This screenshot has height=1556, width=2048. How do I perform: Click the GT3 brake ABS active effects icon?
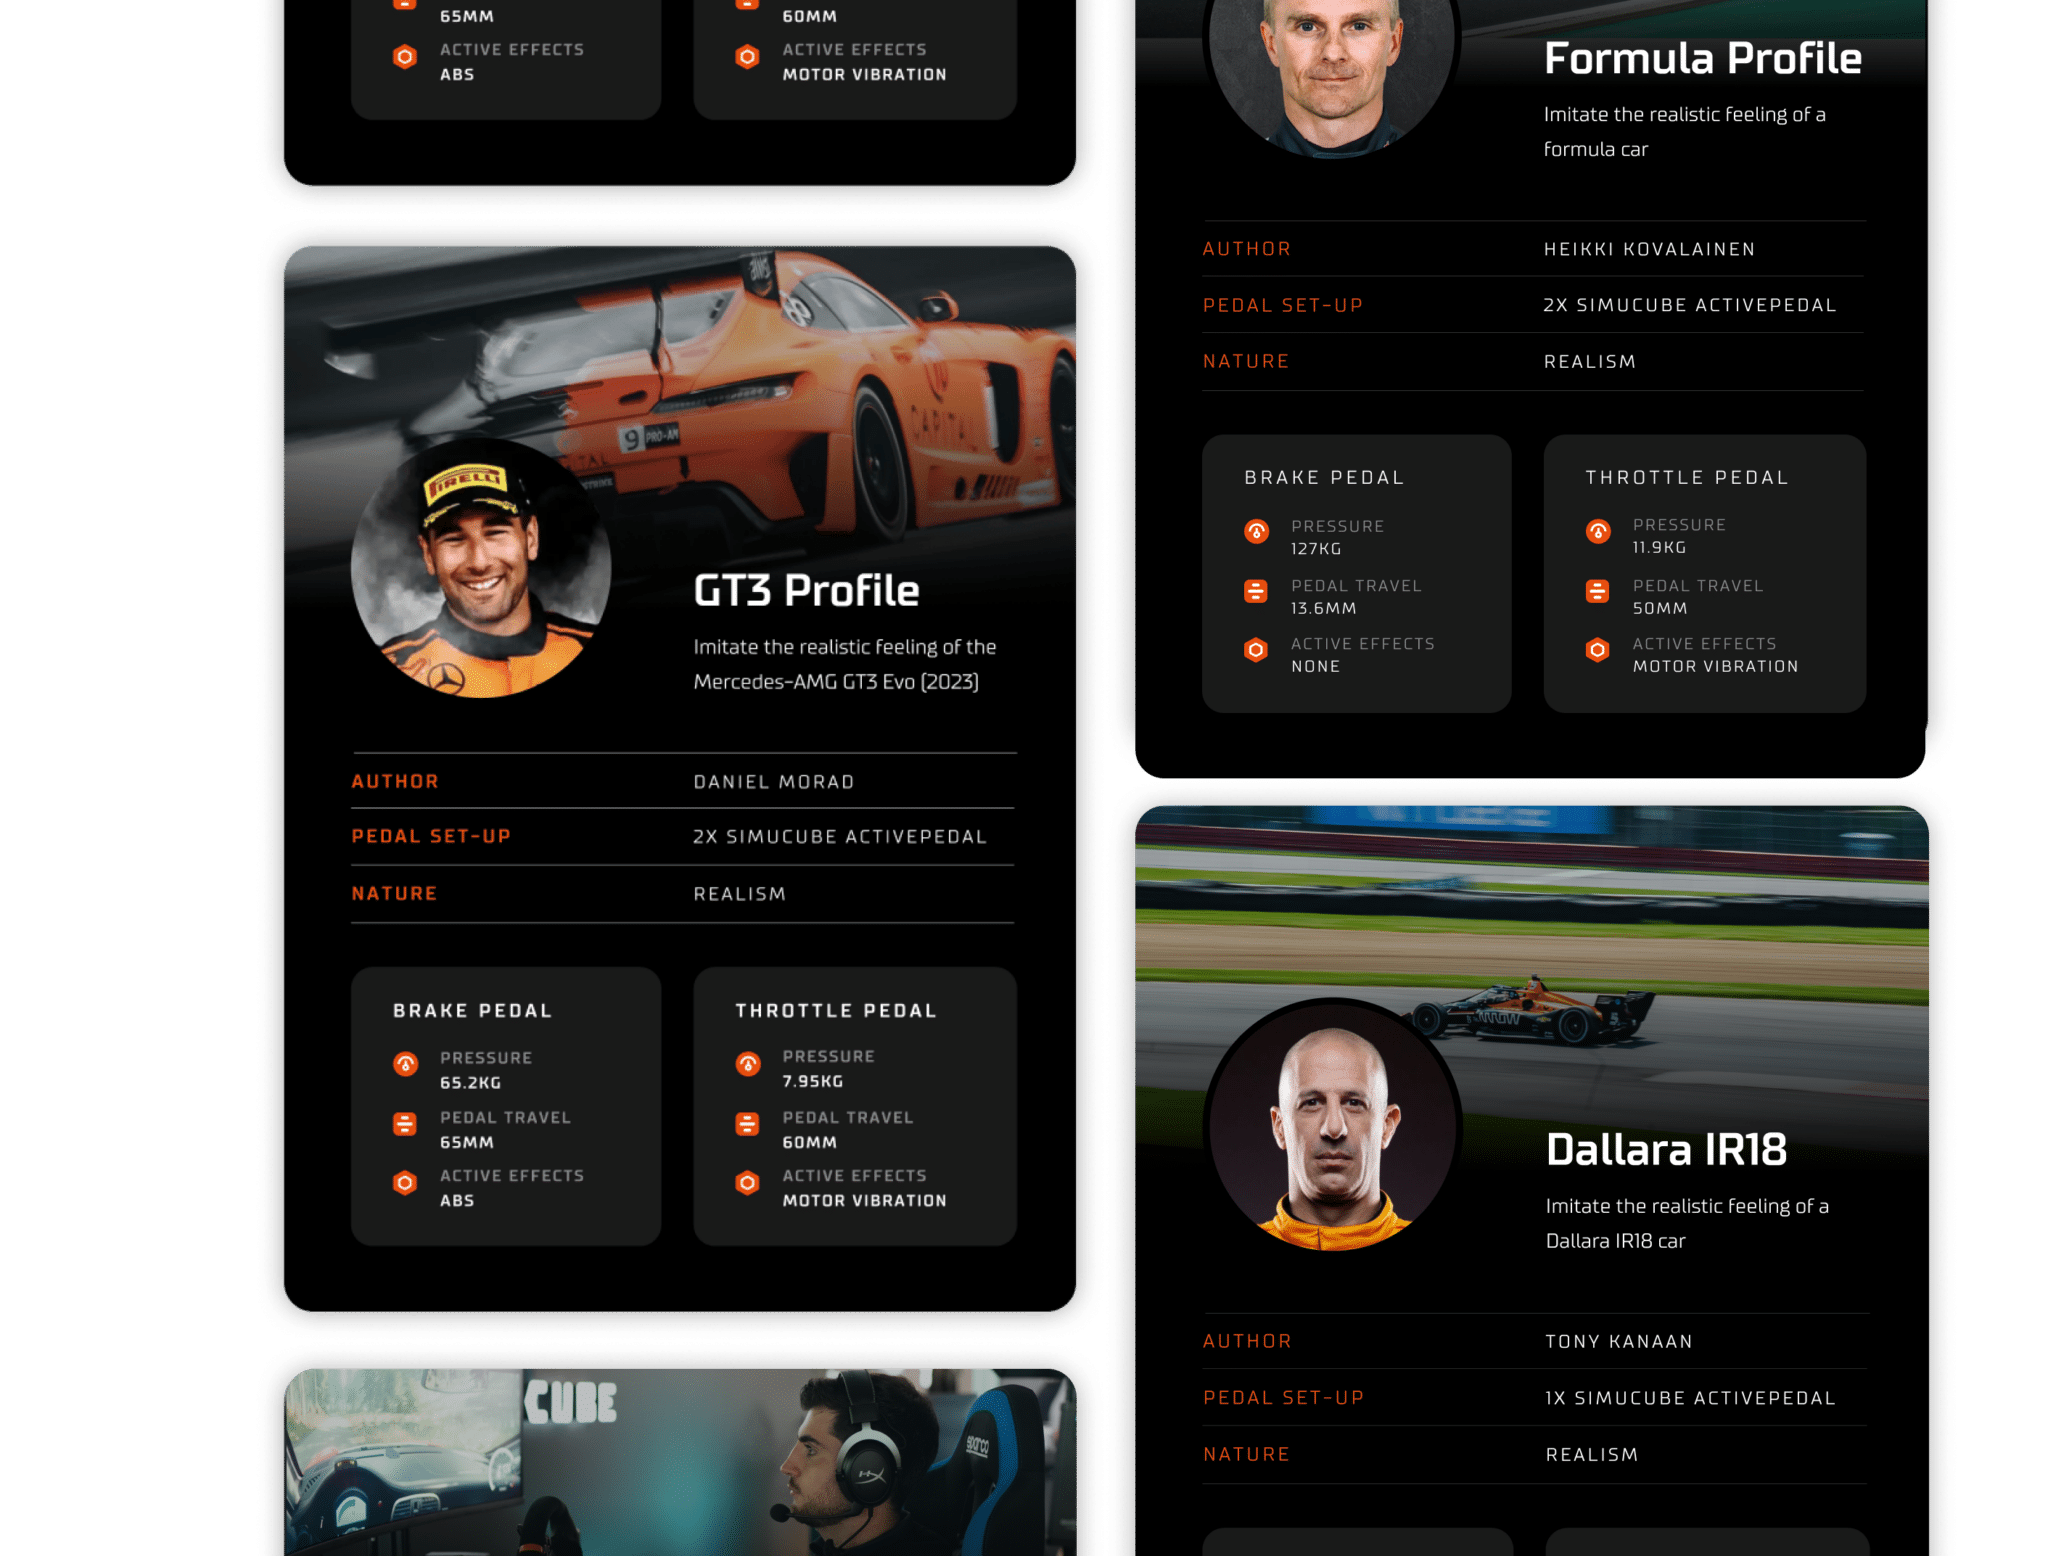point(405,1183)
